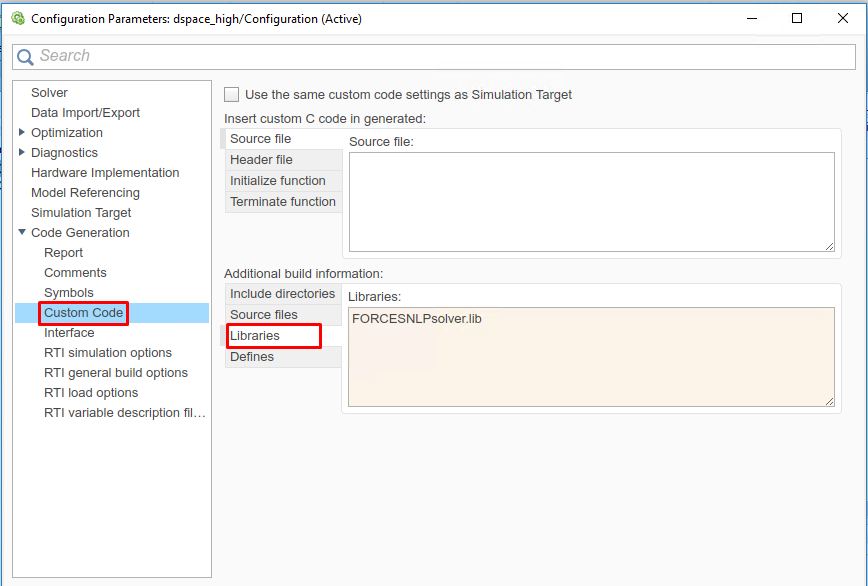Select the Solver category
This screenshot has height=586, width=868.
49,93
